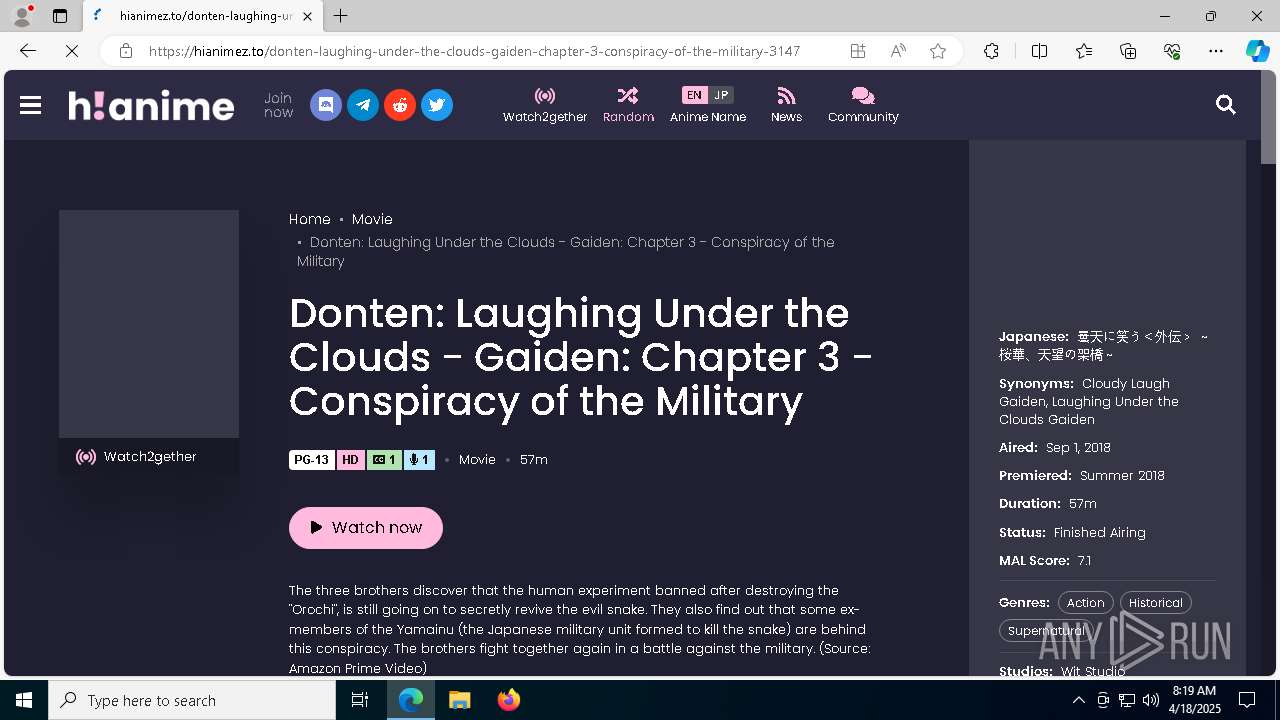Open the Telegram channel icon
Screen dimensions: 1280x720
point(363,105)
